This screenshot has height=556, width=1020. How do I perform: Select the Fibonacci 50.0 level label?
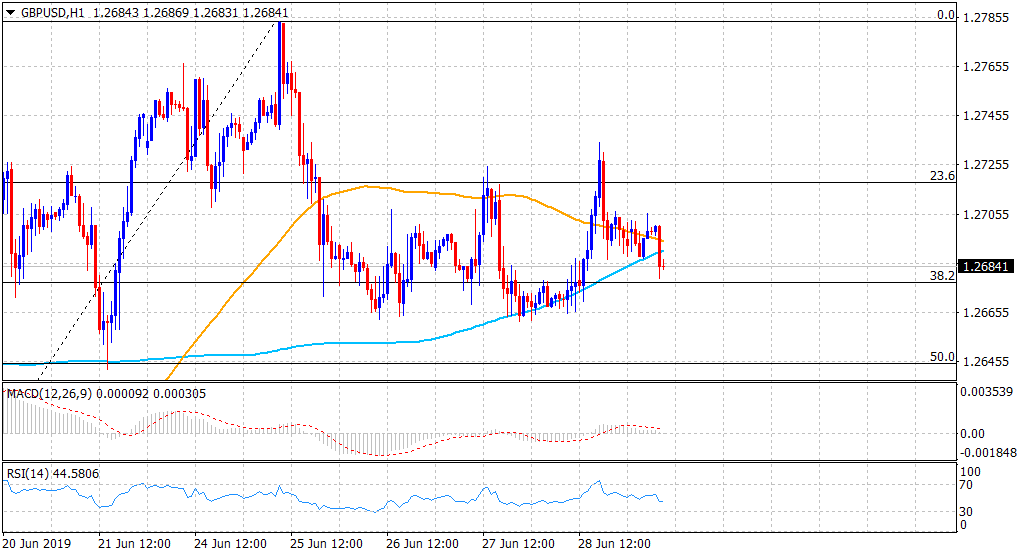(x=943, y=356)
